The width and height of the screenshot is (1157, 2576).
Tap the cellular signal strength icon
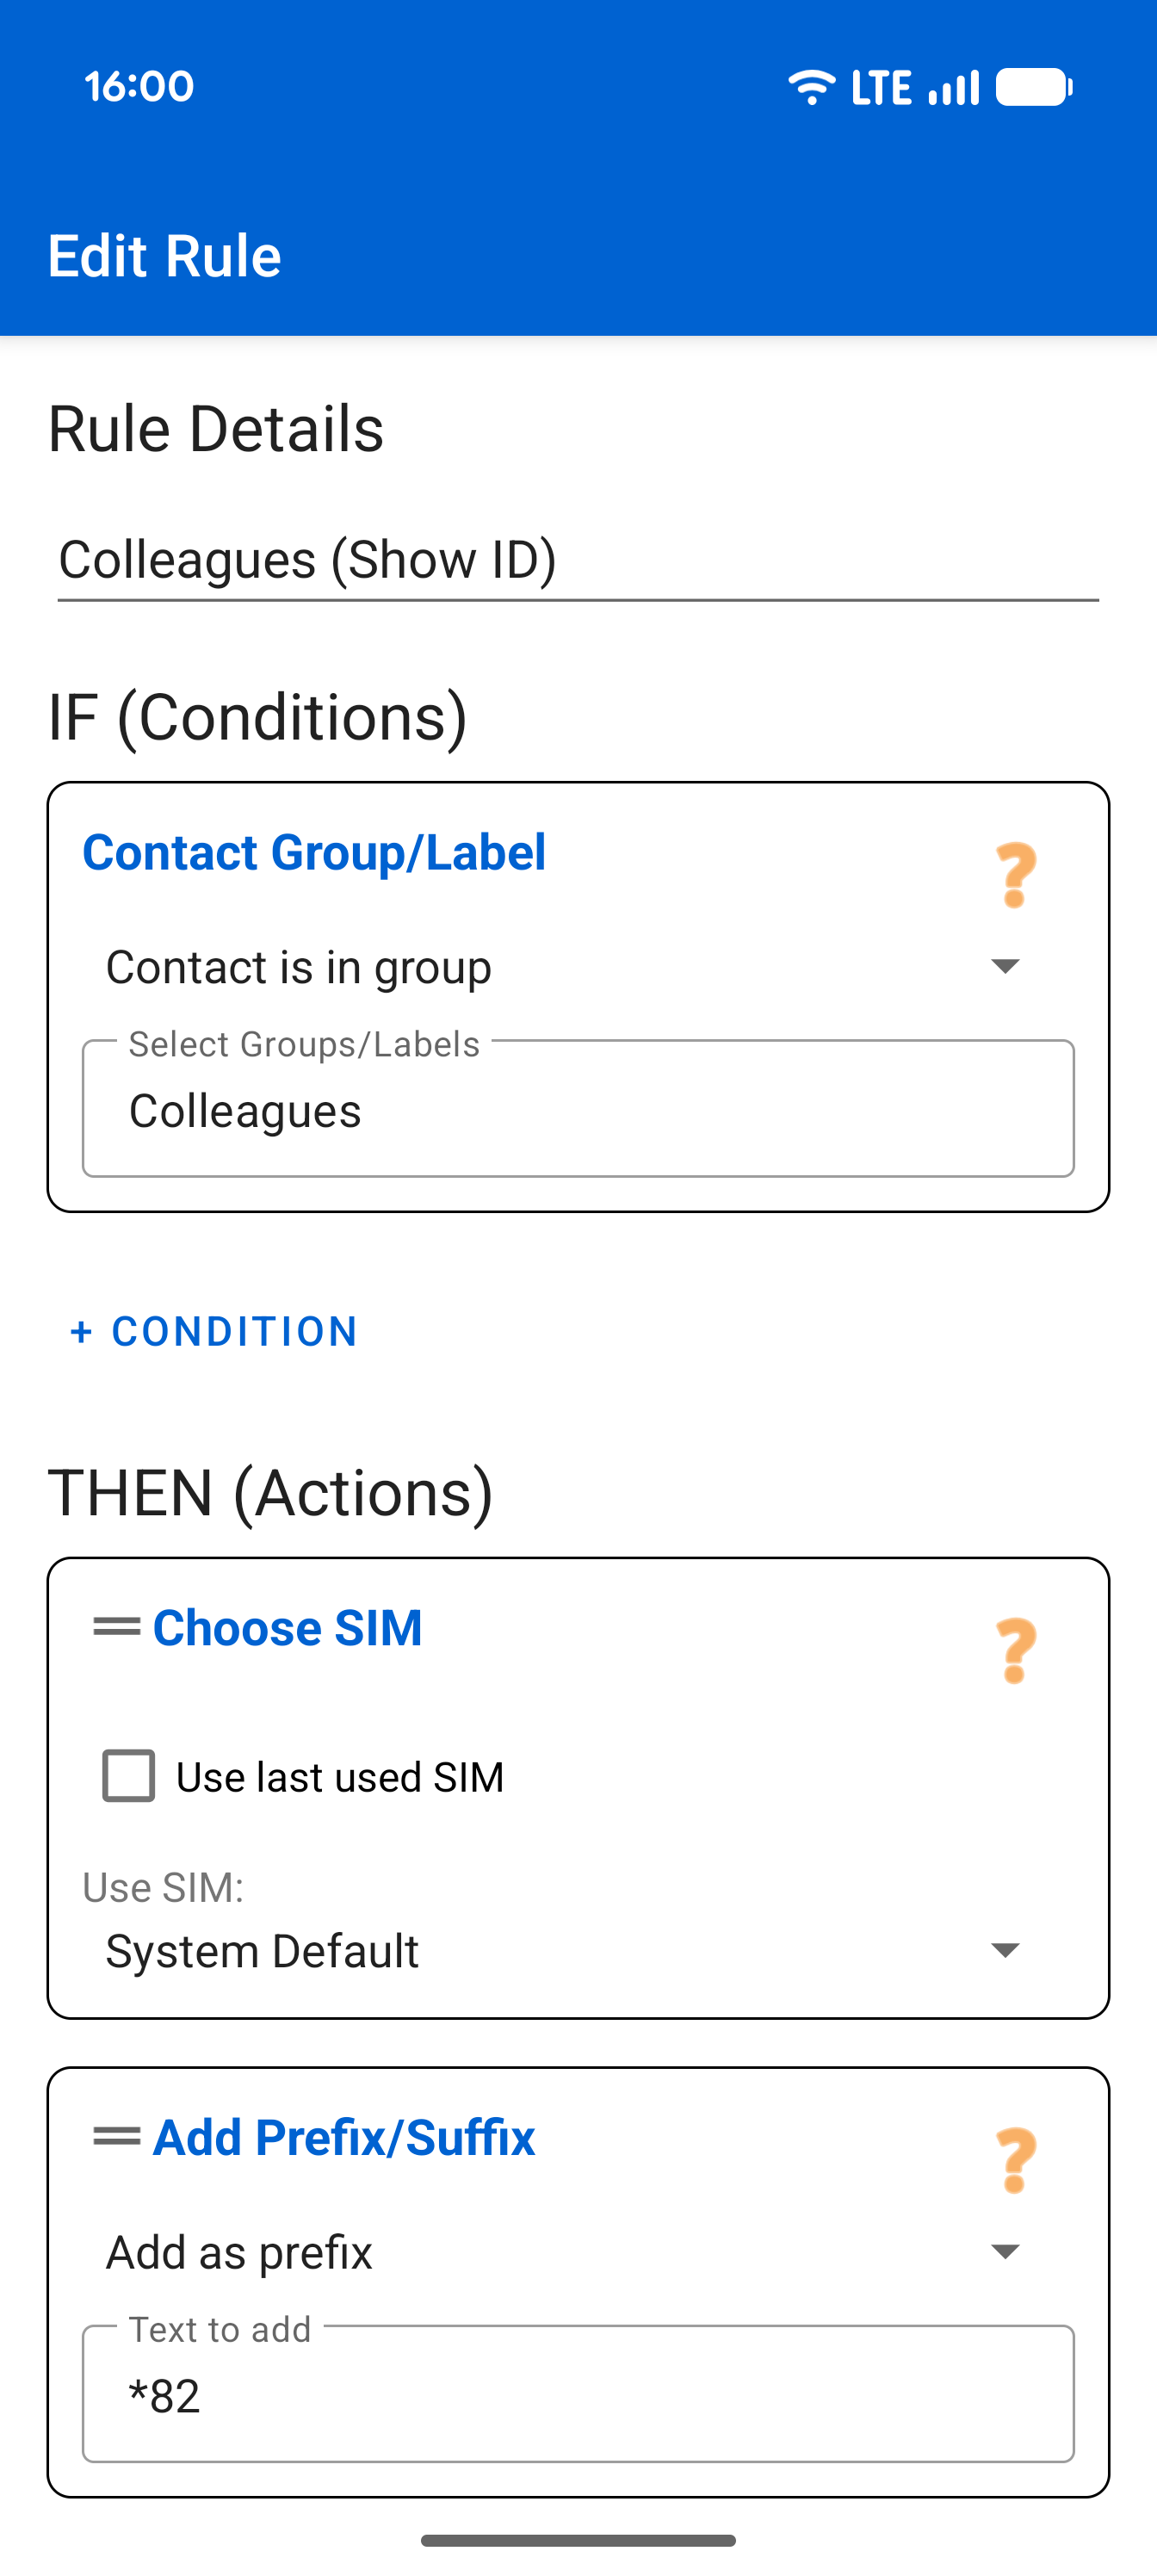(954, 87)
